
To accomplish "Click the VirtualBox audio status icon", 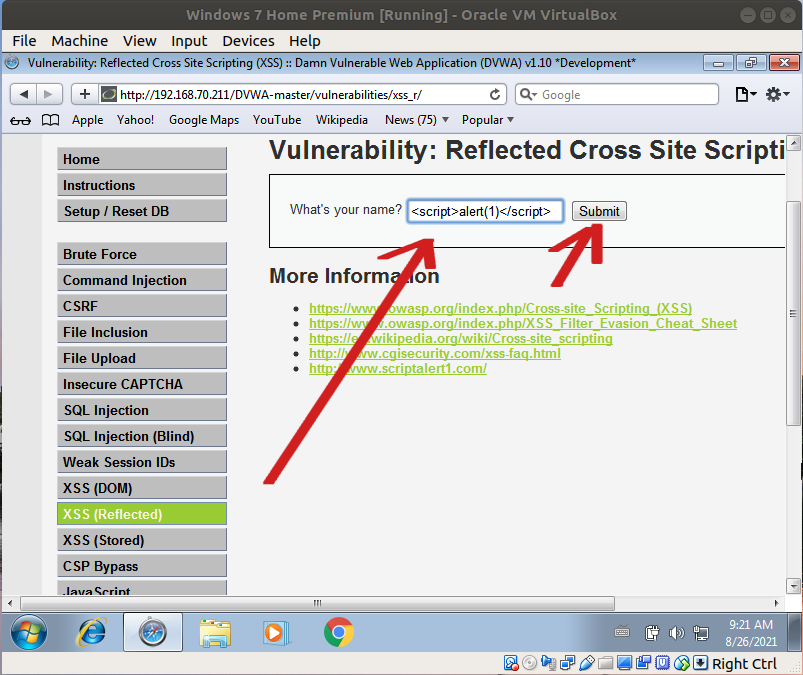I will click(x=548, y=663).
